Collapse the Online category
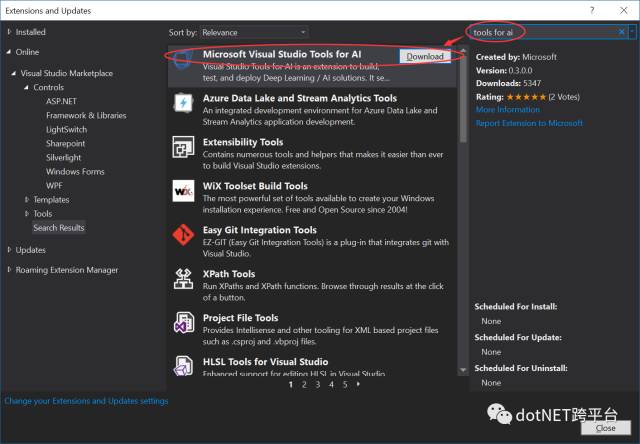 pyautogui.click(x=9, y=52)
